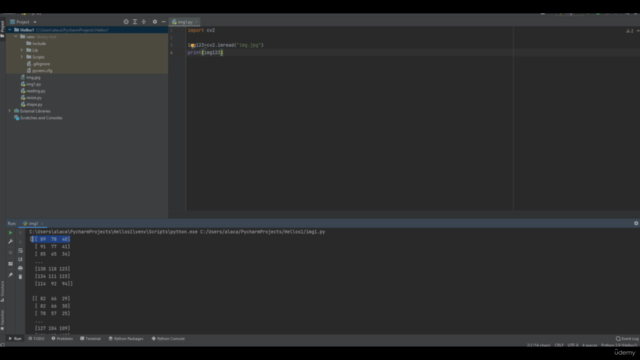Open Run panel settings gear icon

(x=636, y=223)
